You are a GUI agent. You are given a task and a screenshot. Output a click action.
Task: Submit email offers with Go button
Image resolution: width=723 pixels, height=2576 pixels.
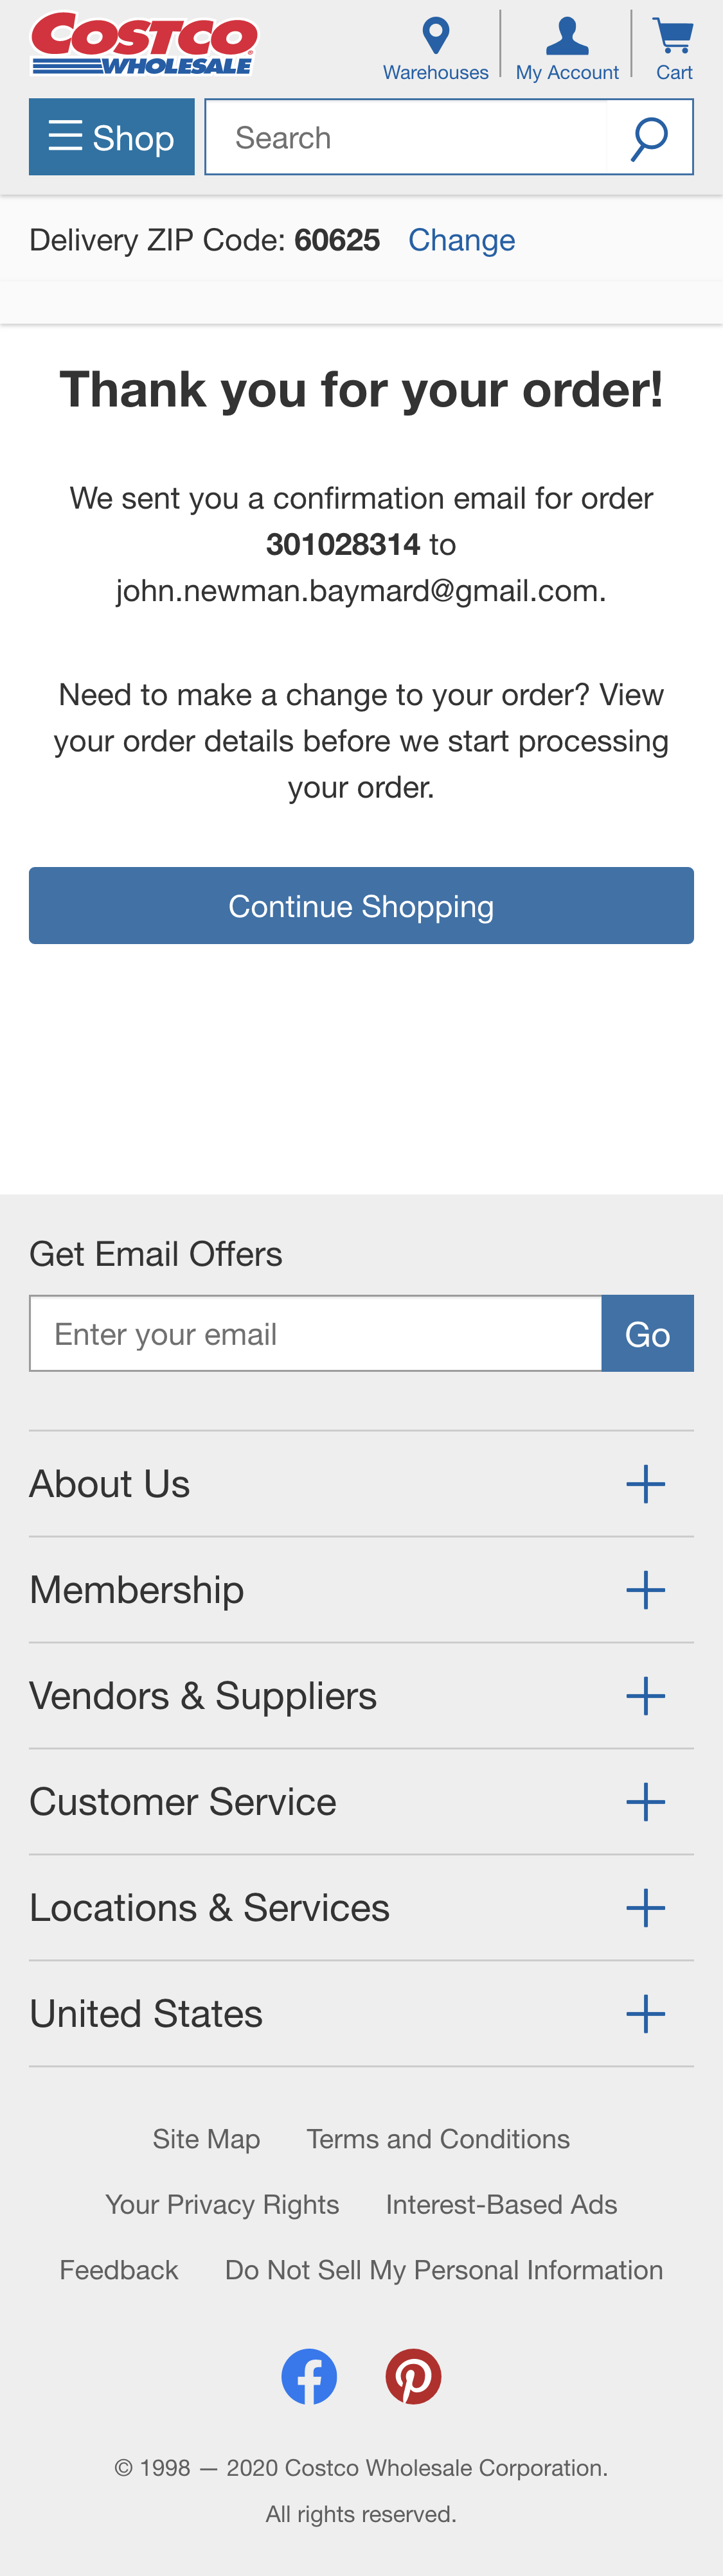pos(647,1334)
